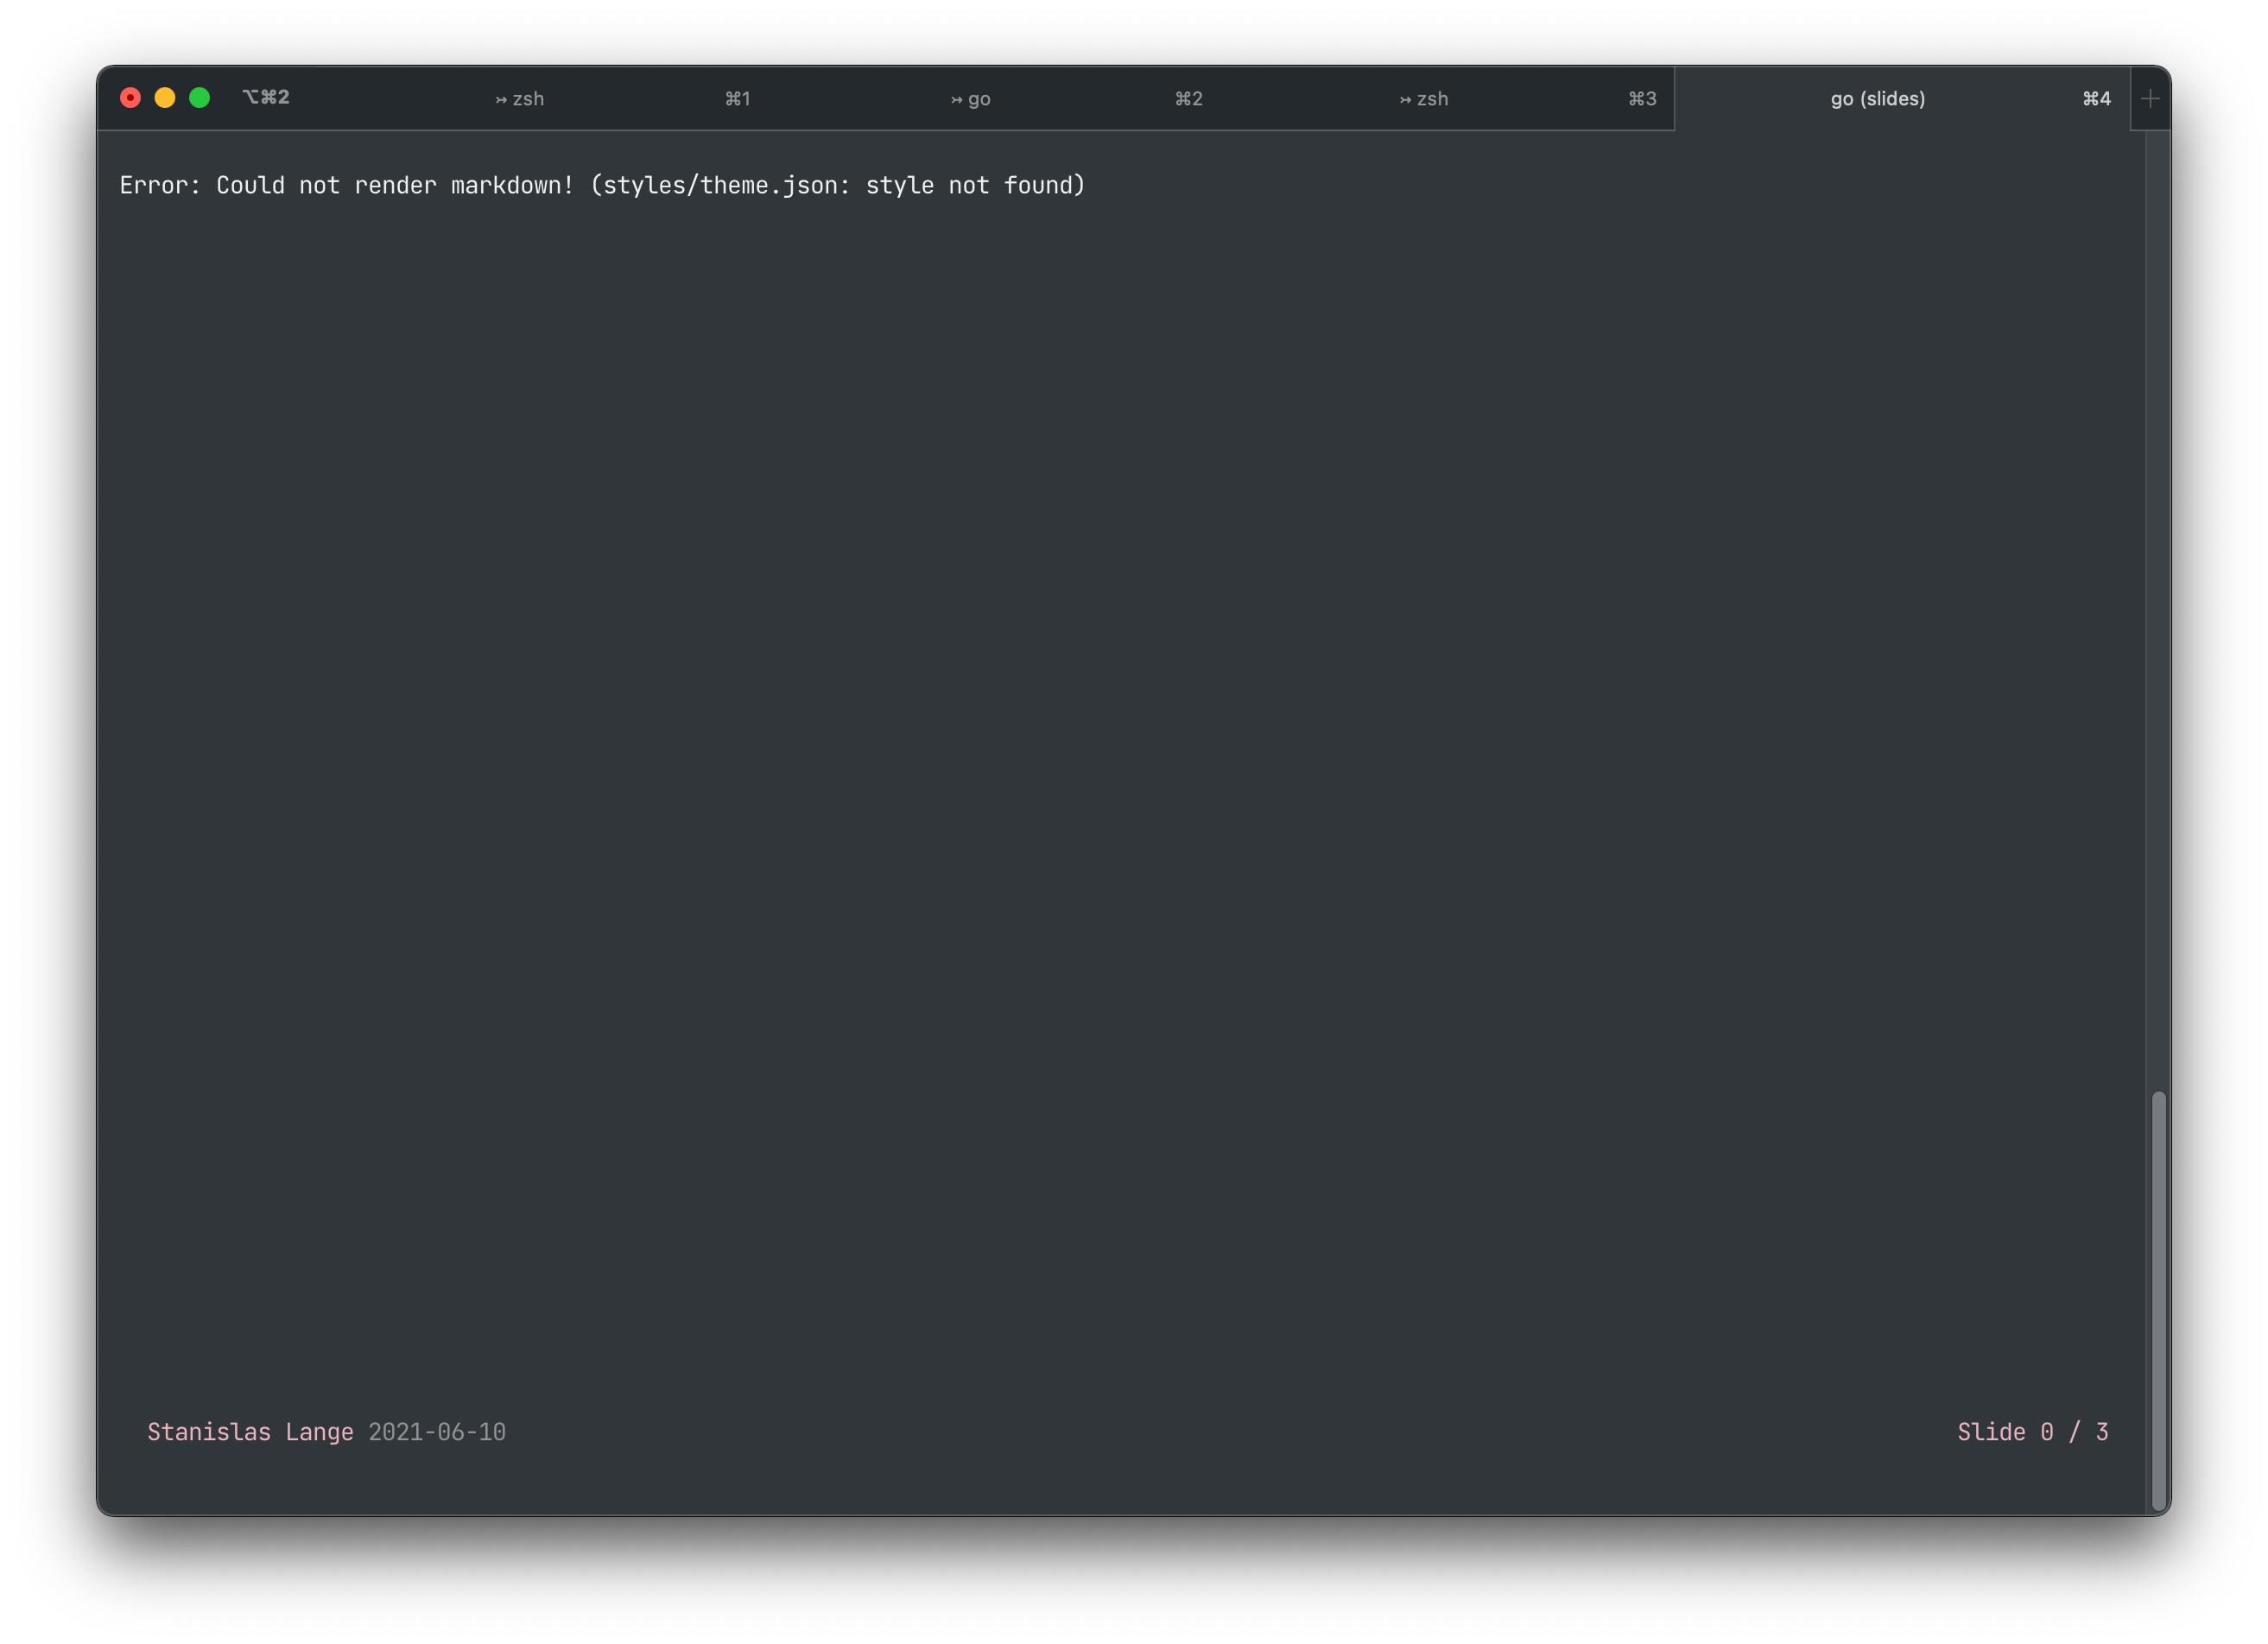Click the date 2021-06-10
This screenshot has width=2268, height=1644.
coord(437,1432)
